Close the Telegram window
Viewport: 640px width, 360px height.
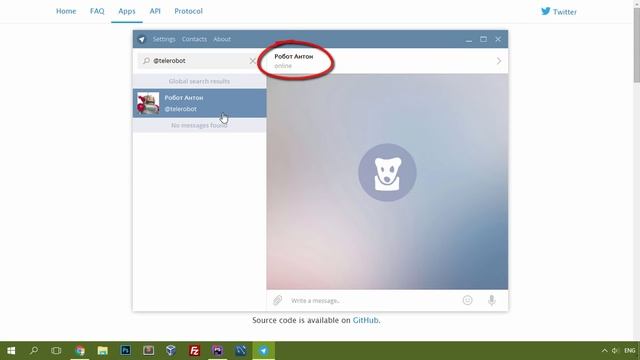coord(498,39)
